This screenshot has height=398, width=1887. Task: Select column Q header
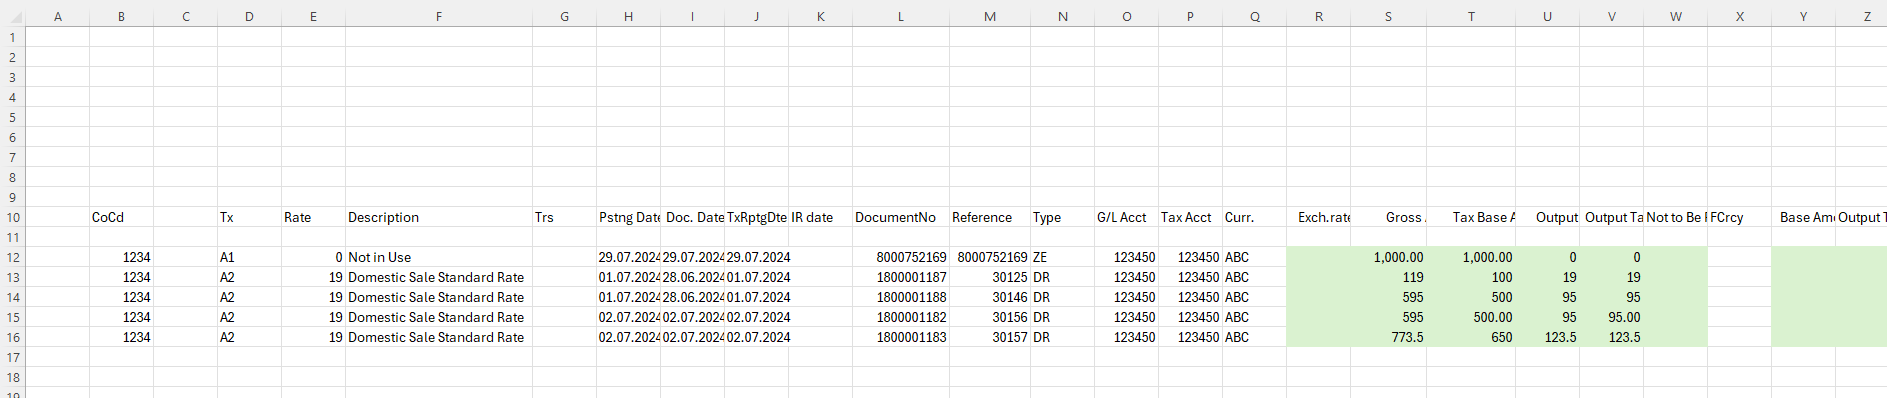(1255, 17)
